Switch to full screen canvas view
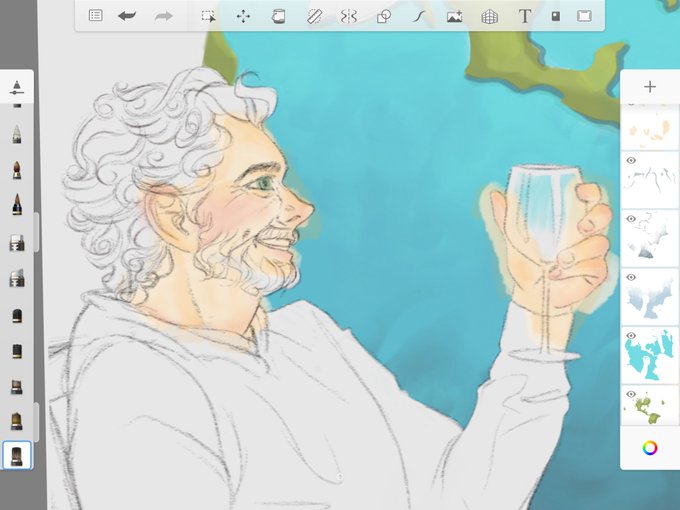The height and width of the screenshot is (510, 680). [x=584, y=16]
